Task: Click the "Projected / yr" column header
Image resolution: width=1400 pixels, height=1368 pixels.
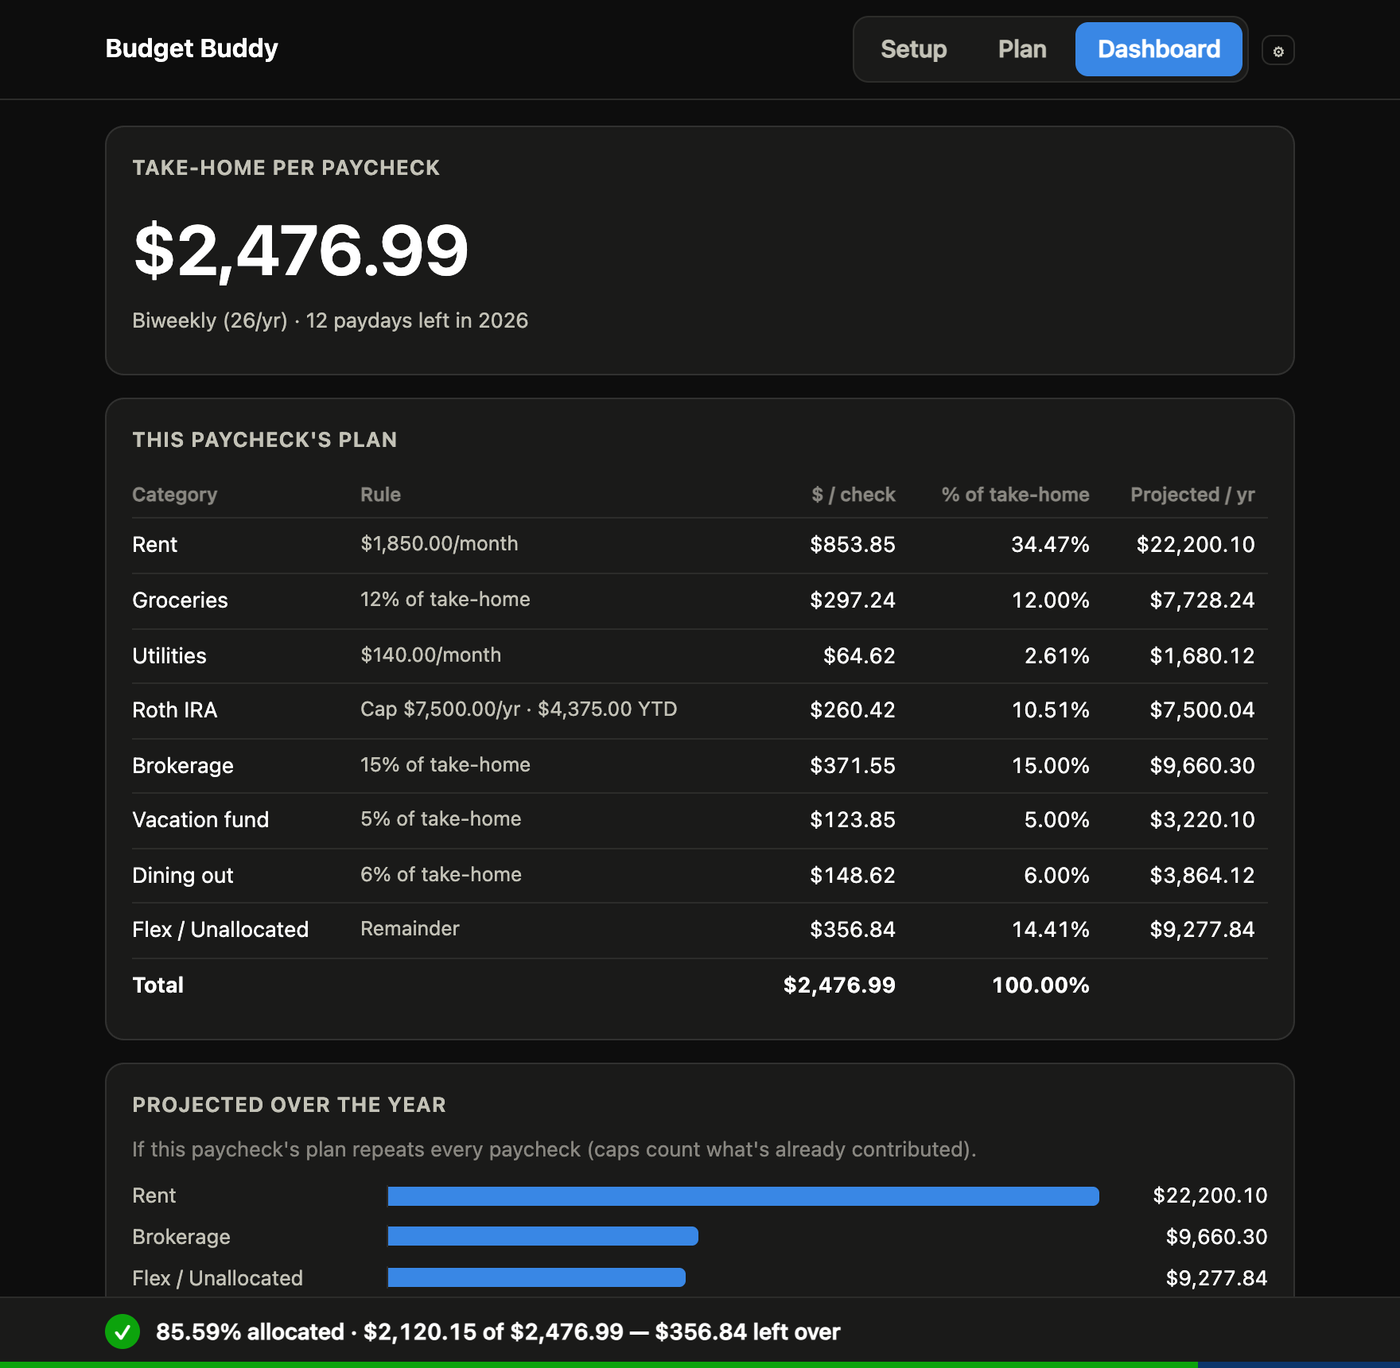Action: tap(1193, 495)
